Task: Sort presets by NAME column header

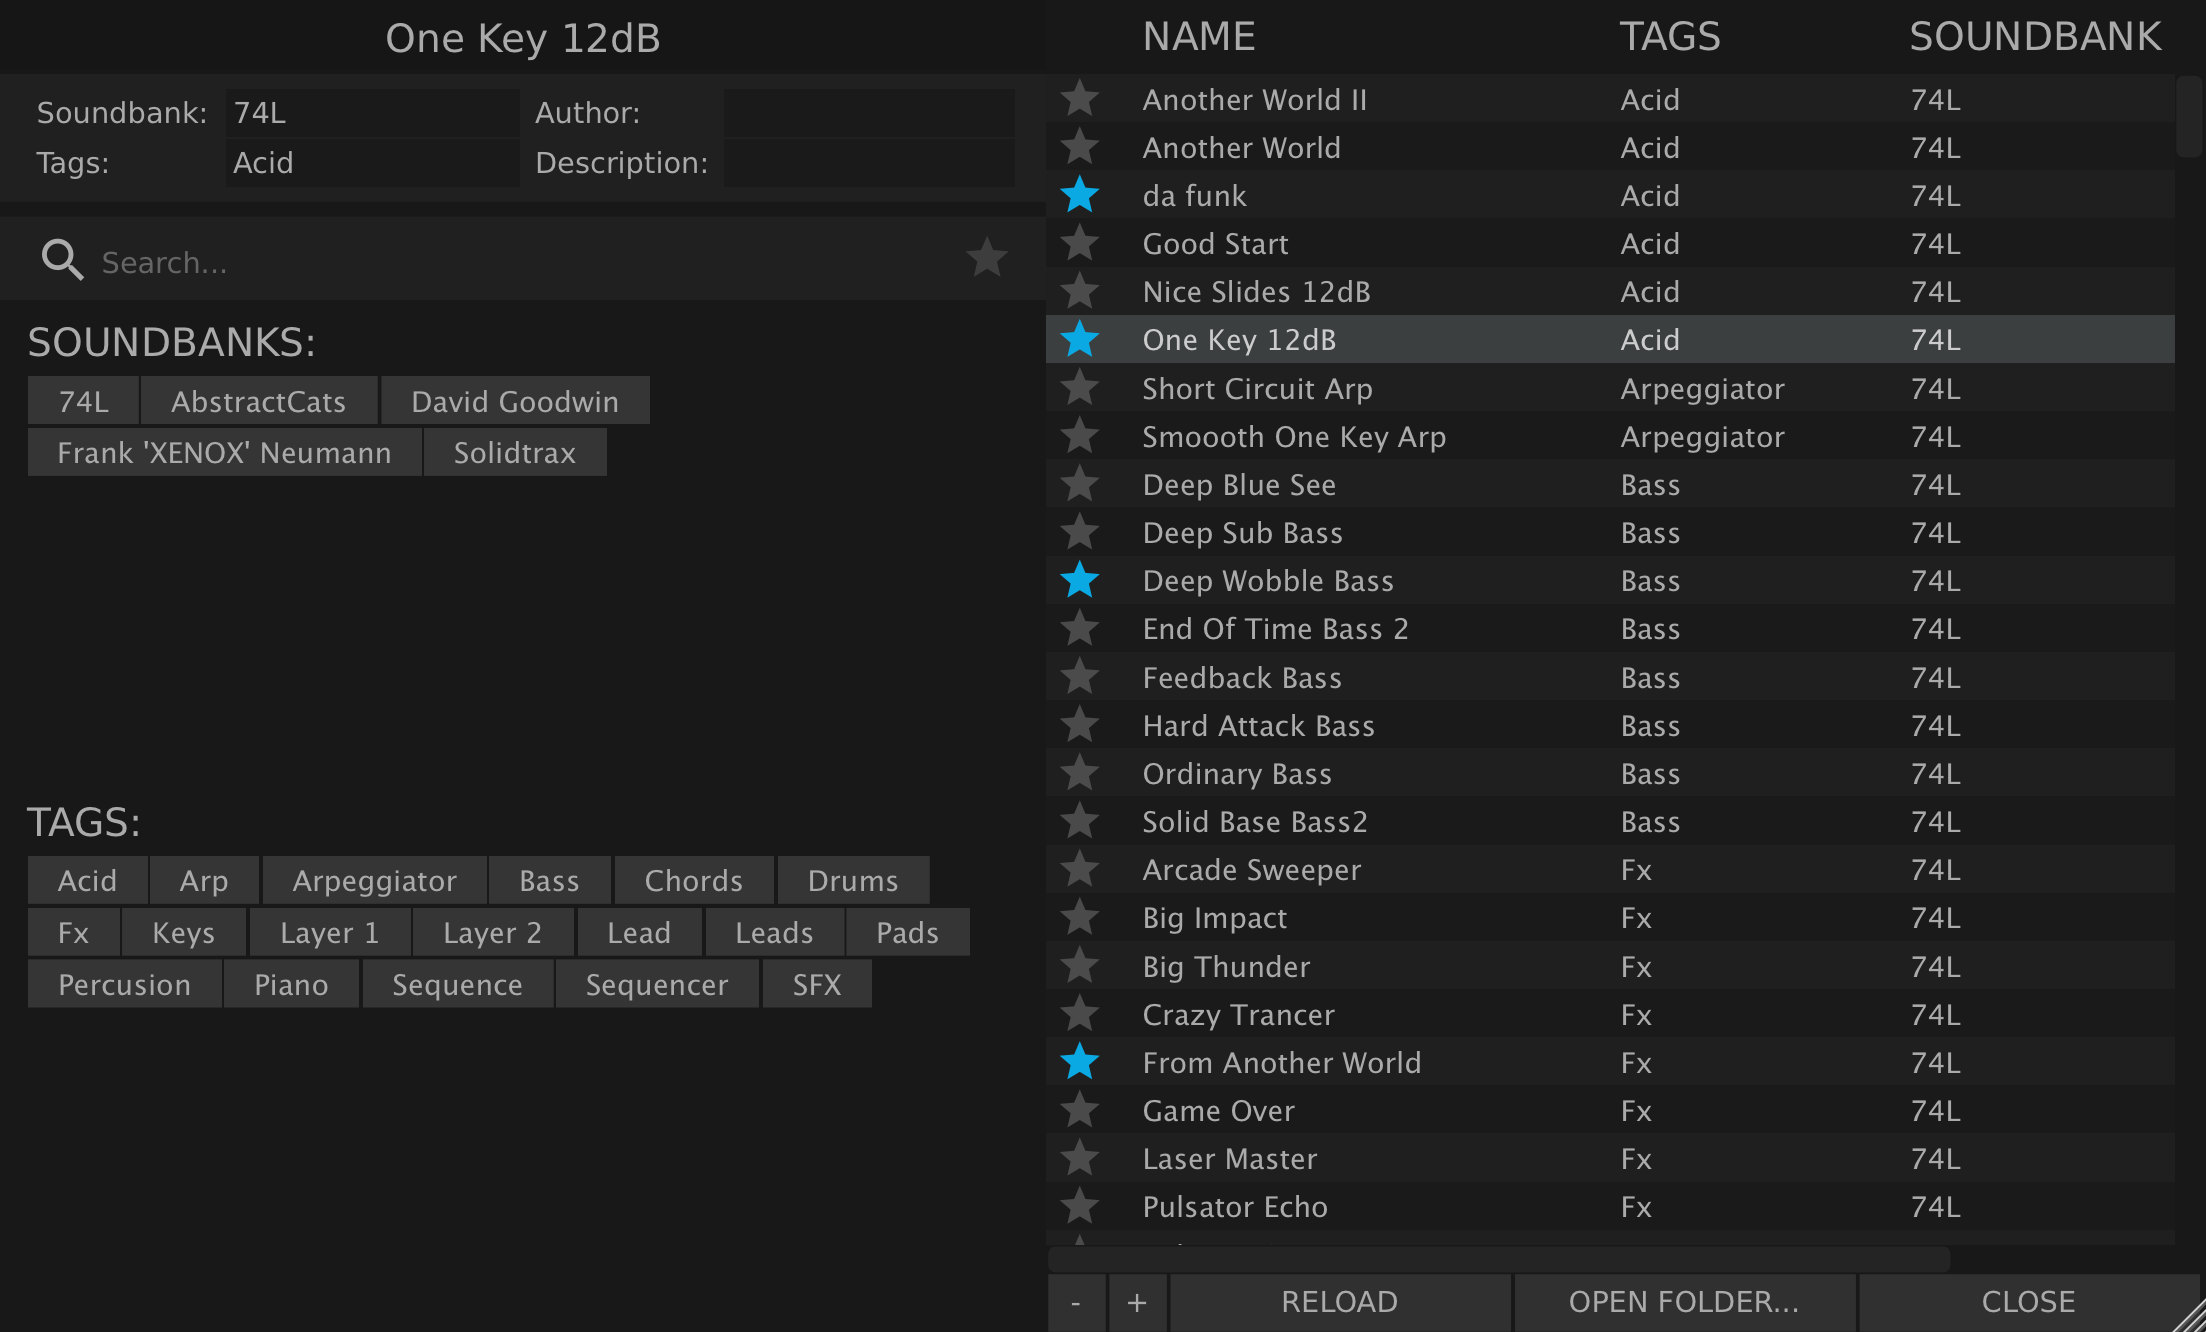Action: (1198, 37)
